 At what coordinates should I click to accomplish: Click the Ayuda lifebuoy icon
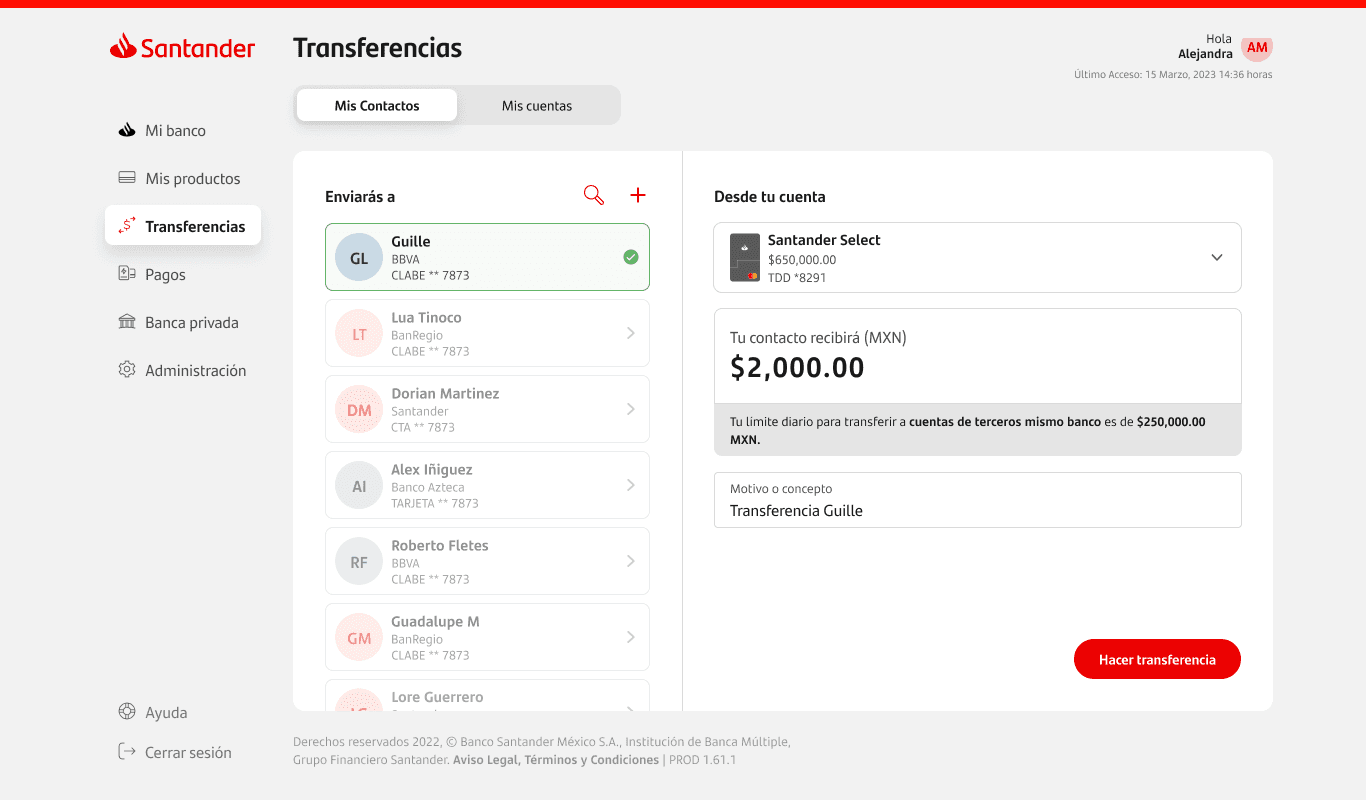127,712
